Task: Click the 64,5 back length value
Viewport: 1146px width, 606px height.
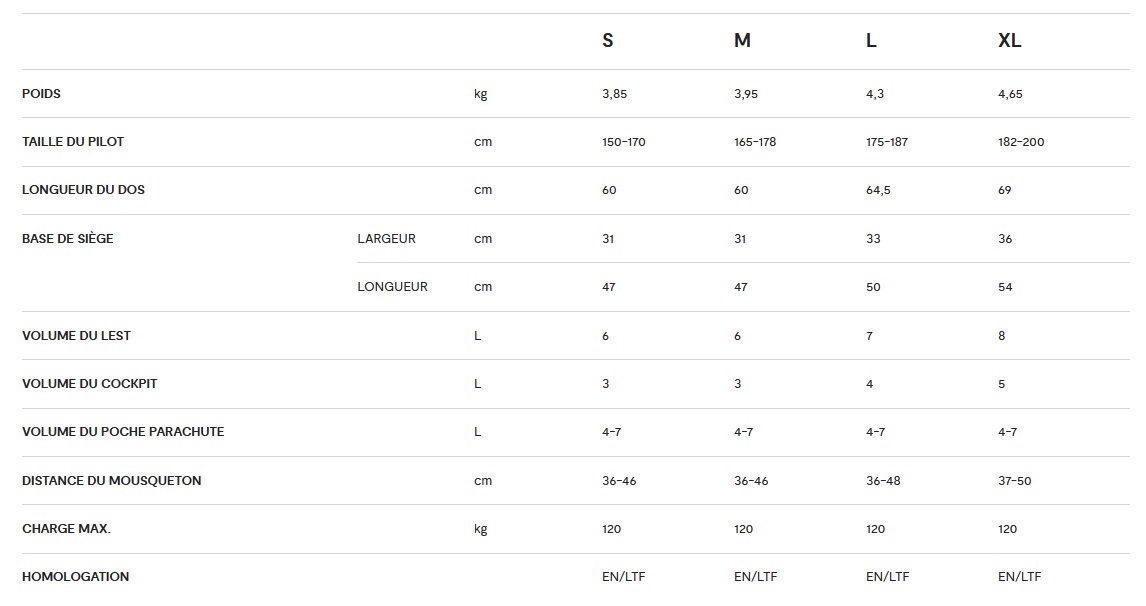Action: coord(878,190)
